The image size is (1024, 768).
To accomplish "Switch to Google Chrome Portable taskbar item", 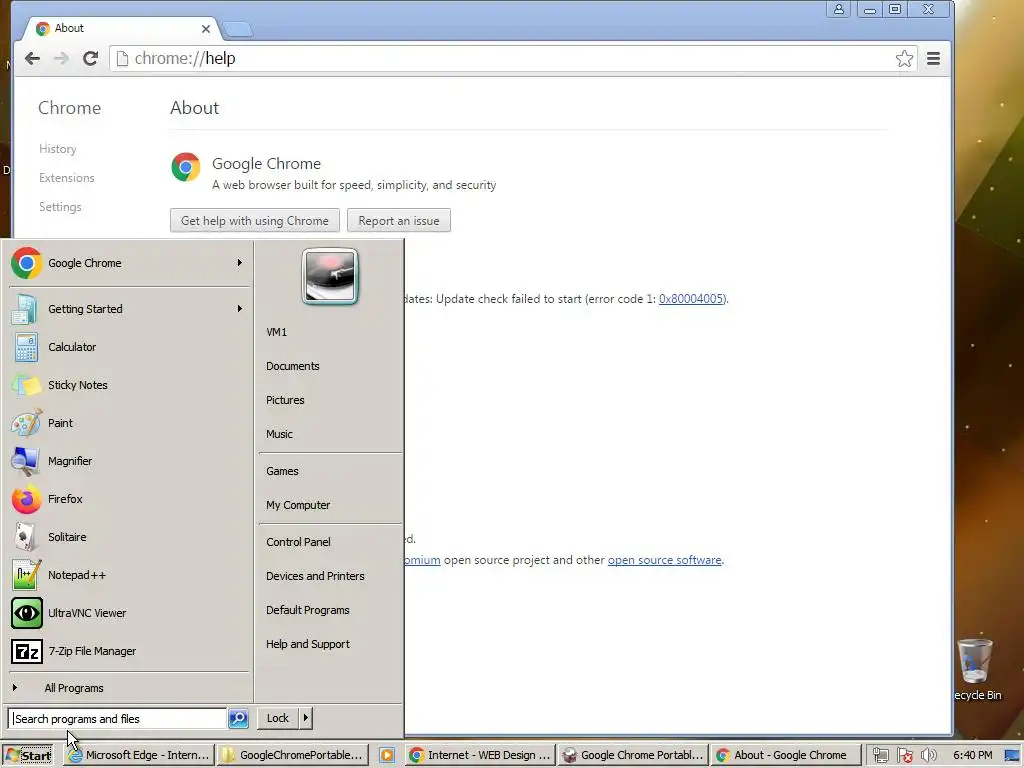I will click(633, 755).
